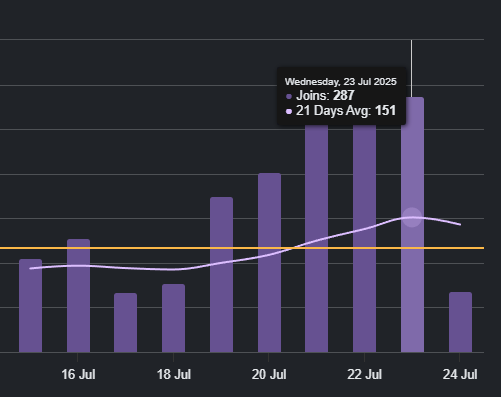Click the 22 Jul axis label
501x397 pixels.
[364, 374]
